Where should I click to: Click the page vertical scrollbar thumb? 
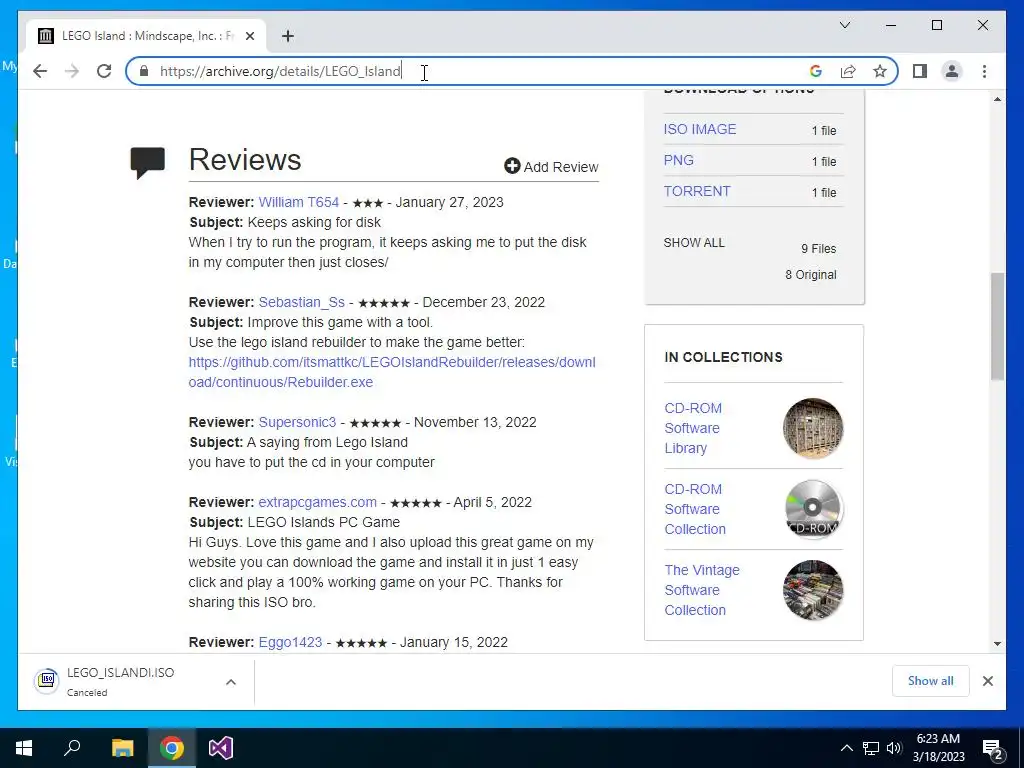997,327
